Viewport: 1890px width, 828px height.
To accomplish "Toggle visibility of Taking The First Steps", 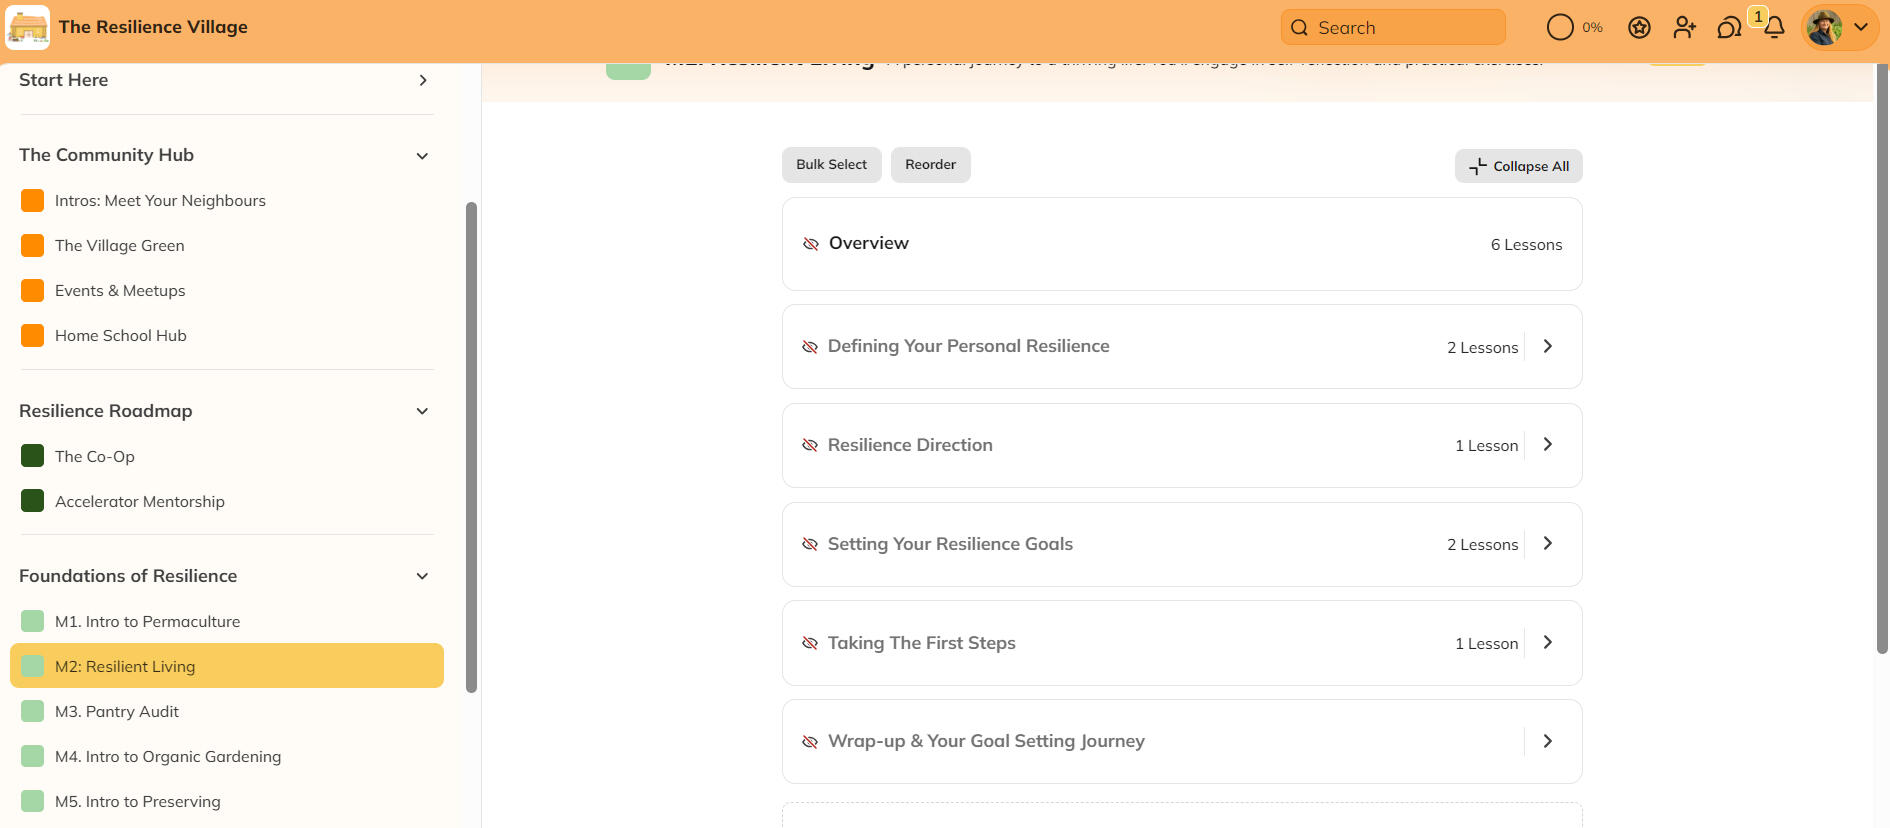I will pyautogui.click(x=810, y=643).
